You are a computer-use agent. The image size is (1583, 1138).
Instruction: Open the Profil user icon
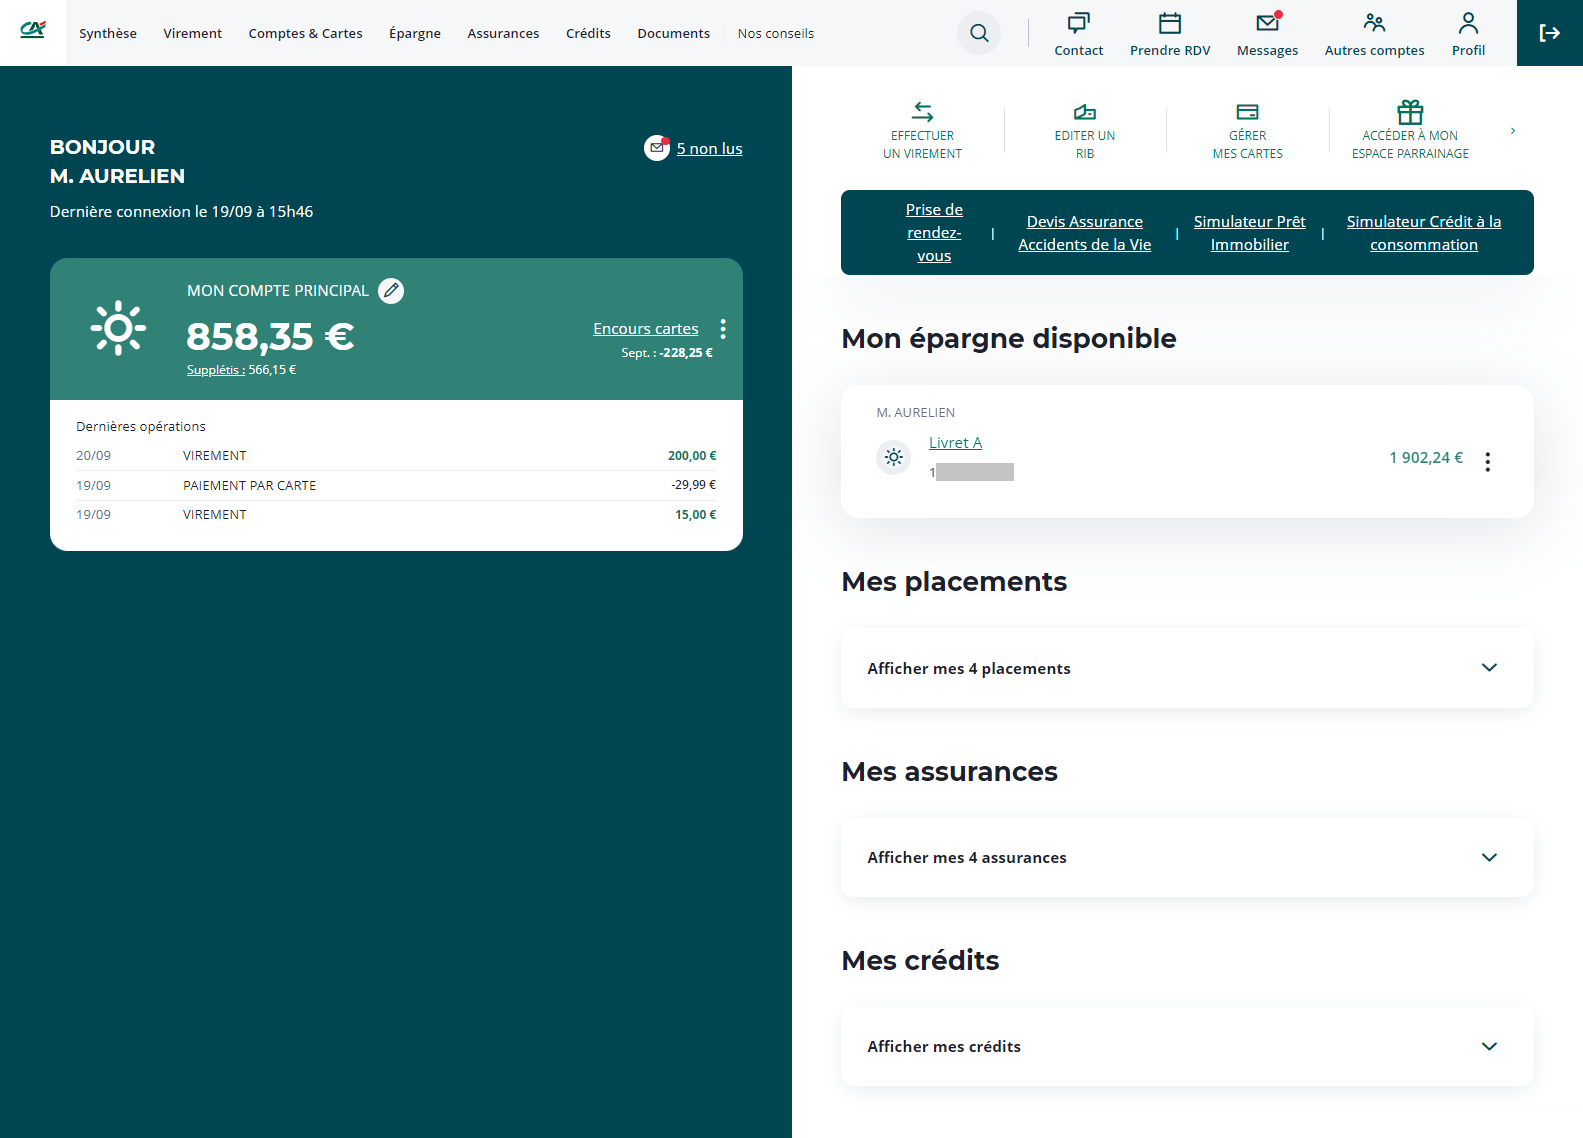(x=1467, y=23)
